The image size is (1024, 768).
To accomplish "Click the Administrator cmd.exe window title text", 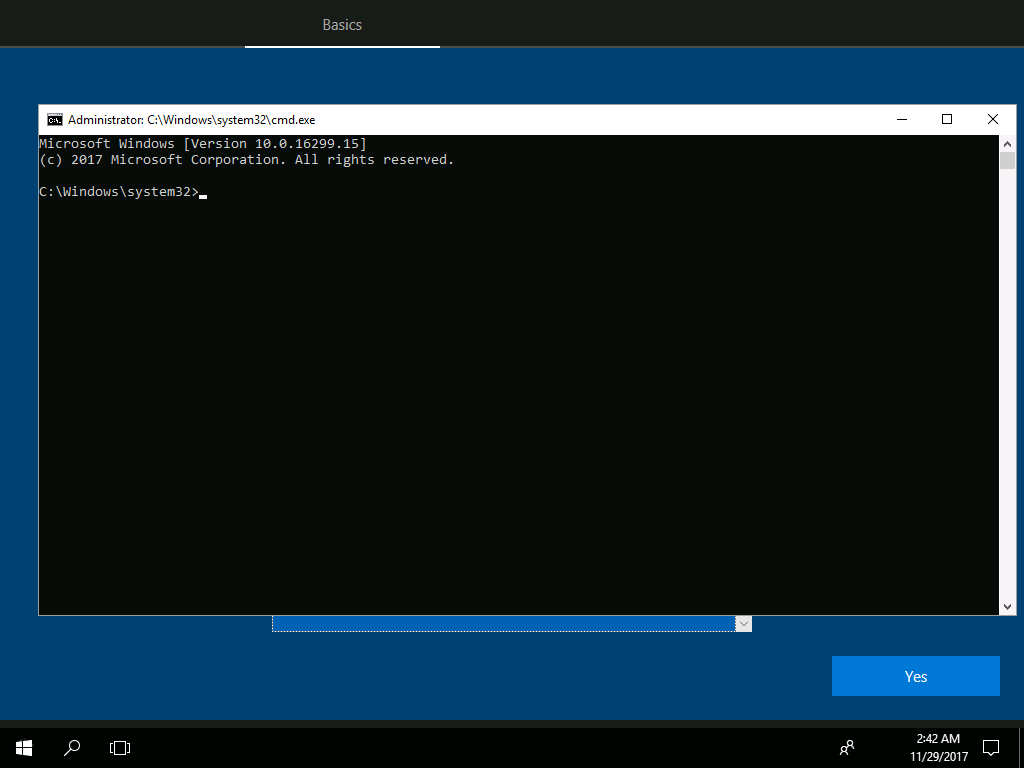I will tap(191, 120).
